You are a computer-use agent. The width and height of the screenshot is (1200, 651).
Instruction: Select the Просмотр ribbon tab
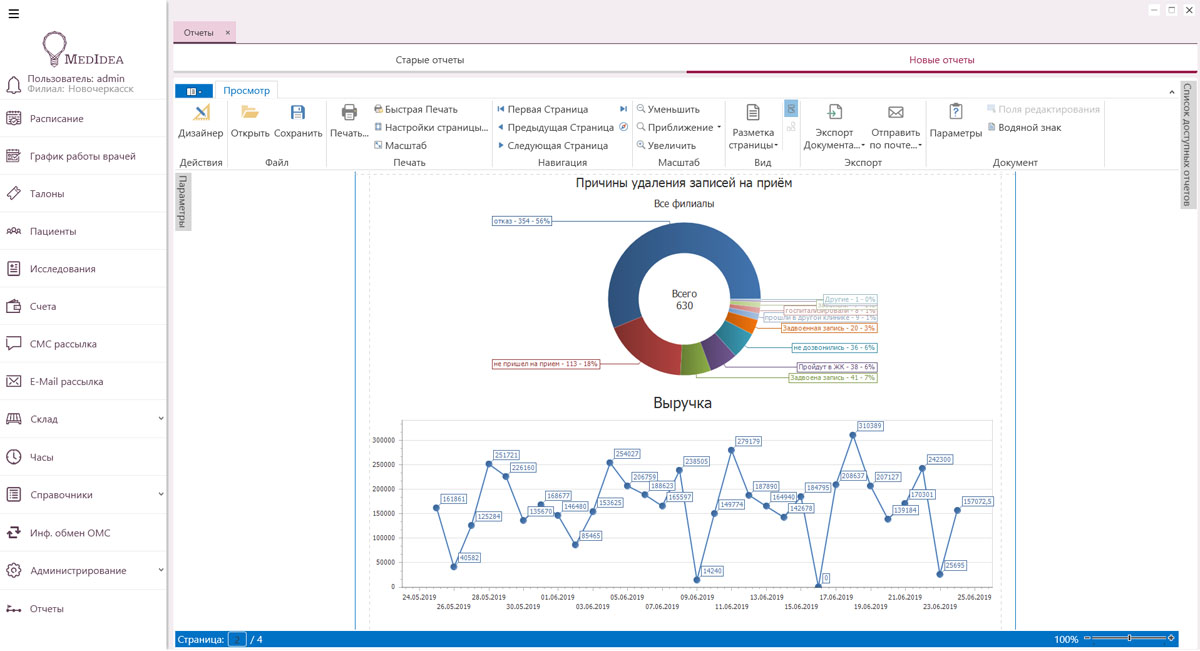point(246,91)
